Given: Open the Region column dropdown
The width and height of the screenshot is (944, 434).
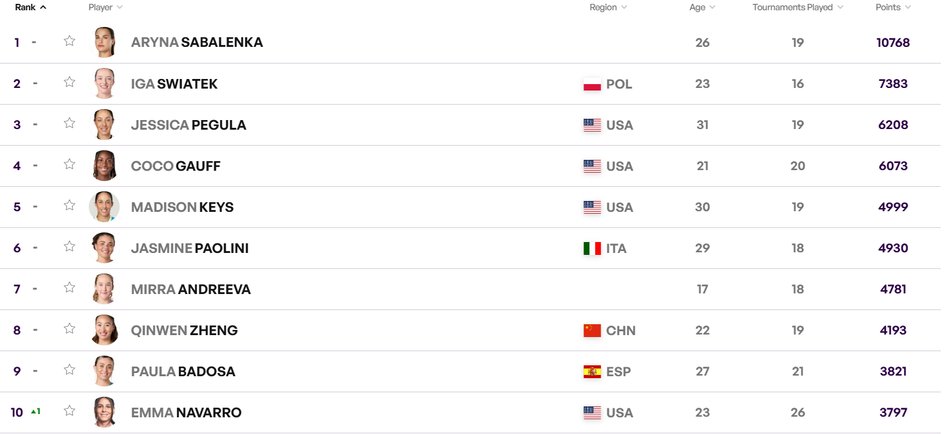Looking at the screenshot, I should [624, 7].
